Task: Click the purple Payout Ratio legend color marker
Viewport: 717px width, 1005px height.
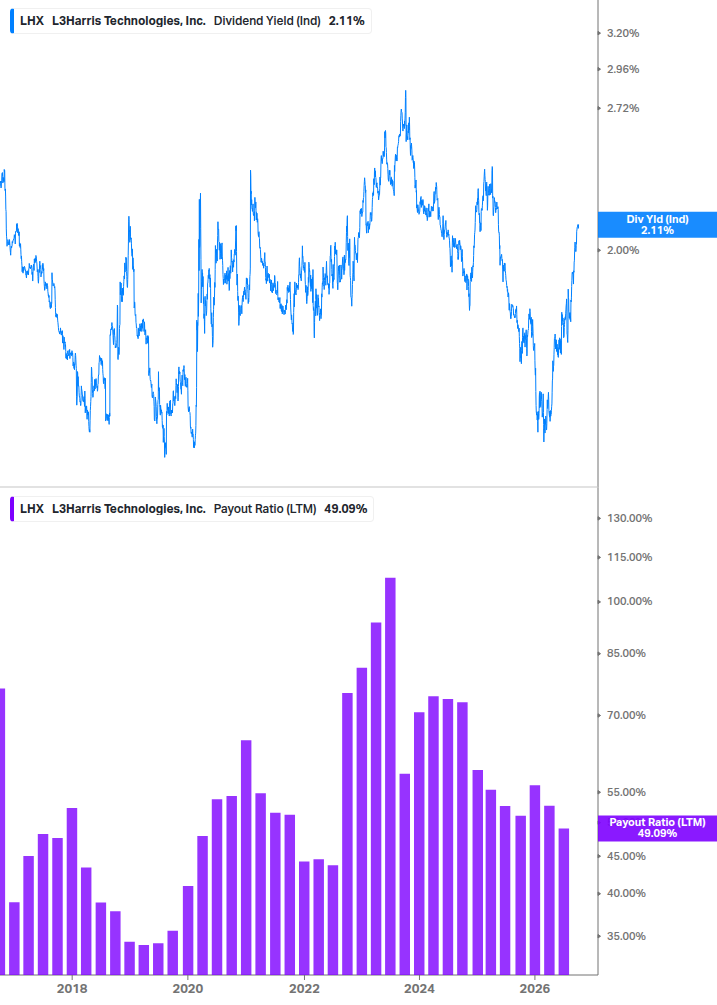Action: tap(12, 509)
